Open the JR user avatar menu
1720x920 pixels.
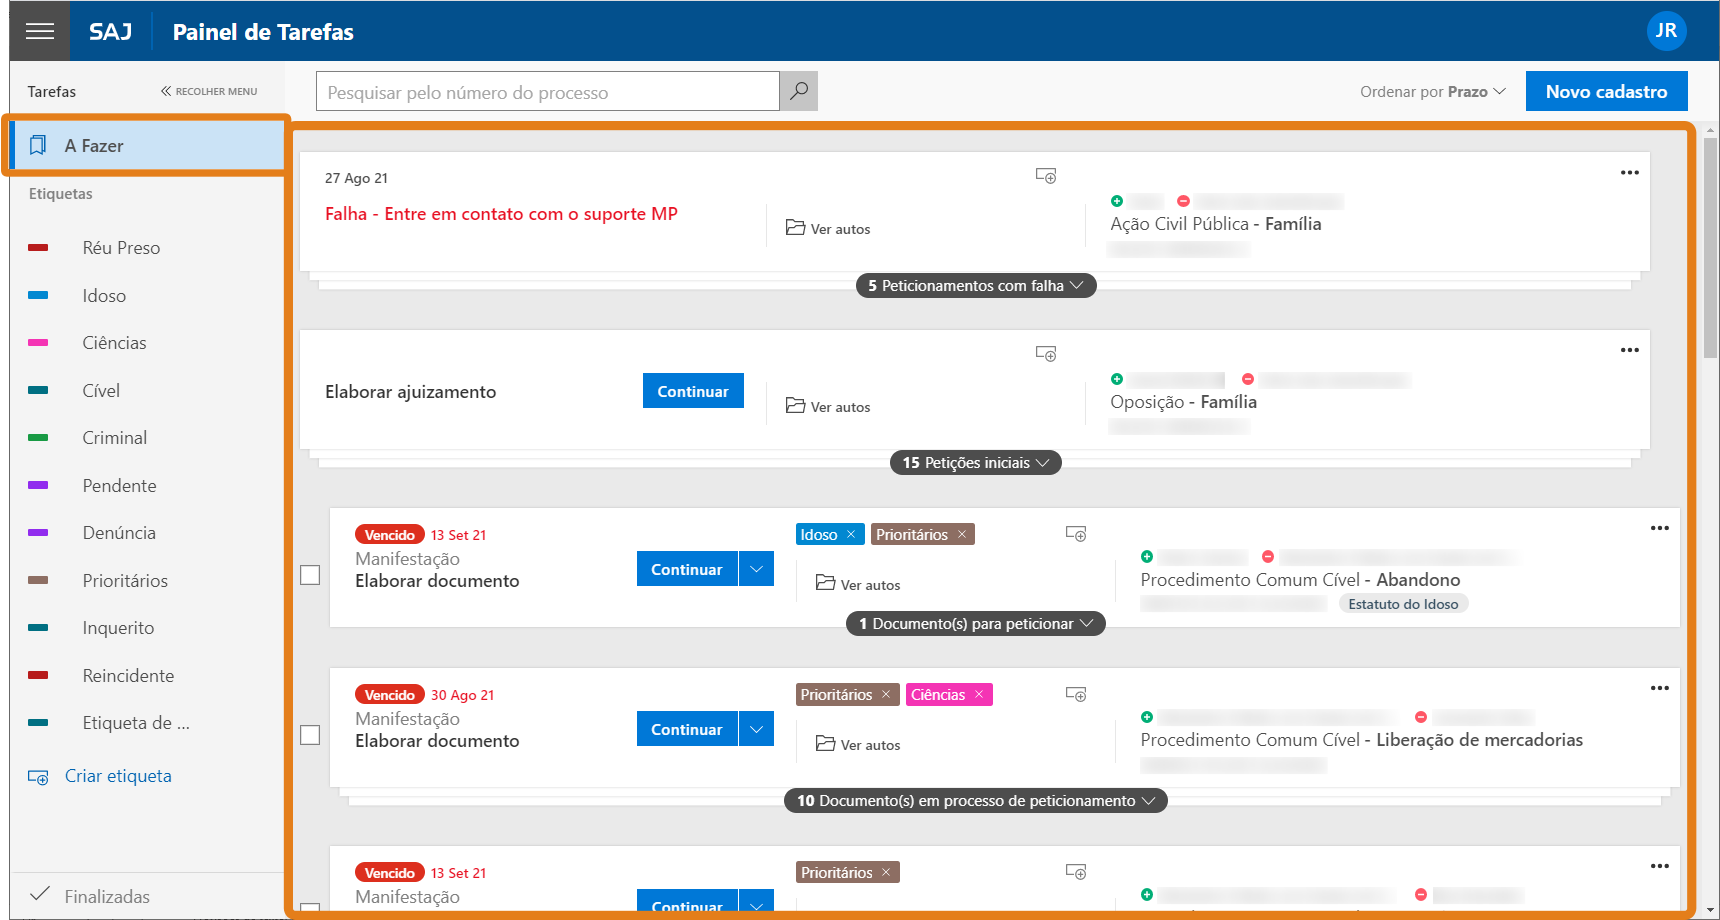(1666, 31)
